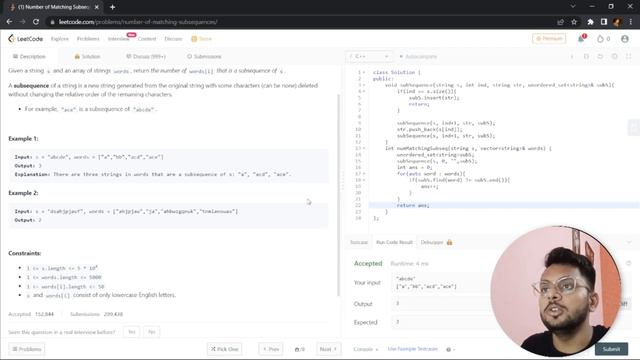Open the Store nav link

tap(202, 39)
